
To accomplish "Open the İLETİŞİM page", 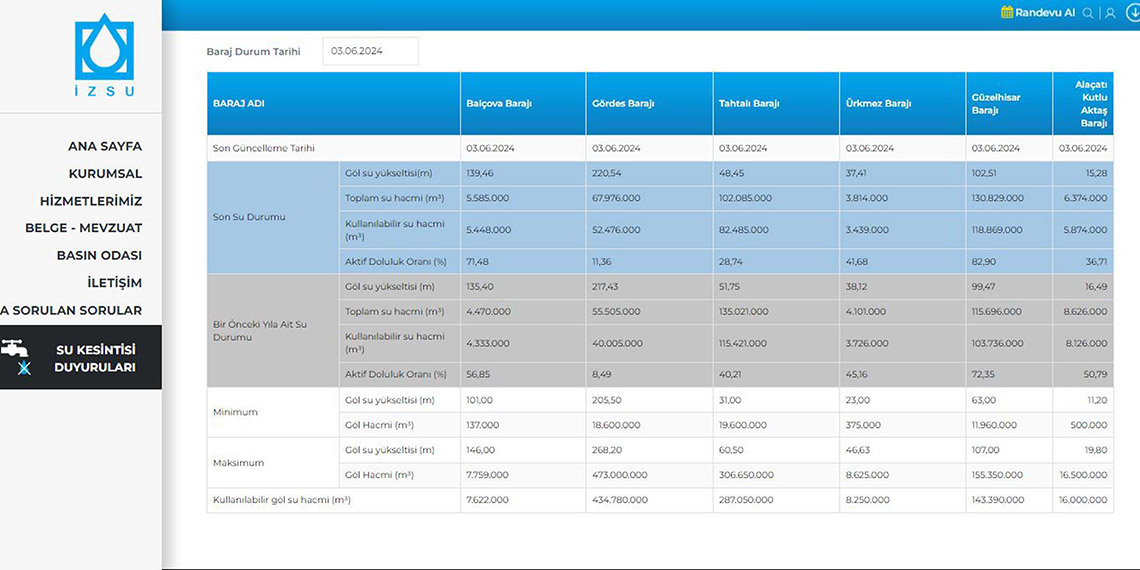I will pyautogui.click(x=114, y=283).
